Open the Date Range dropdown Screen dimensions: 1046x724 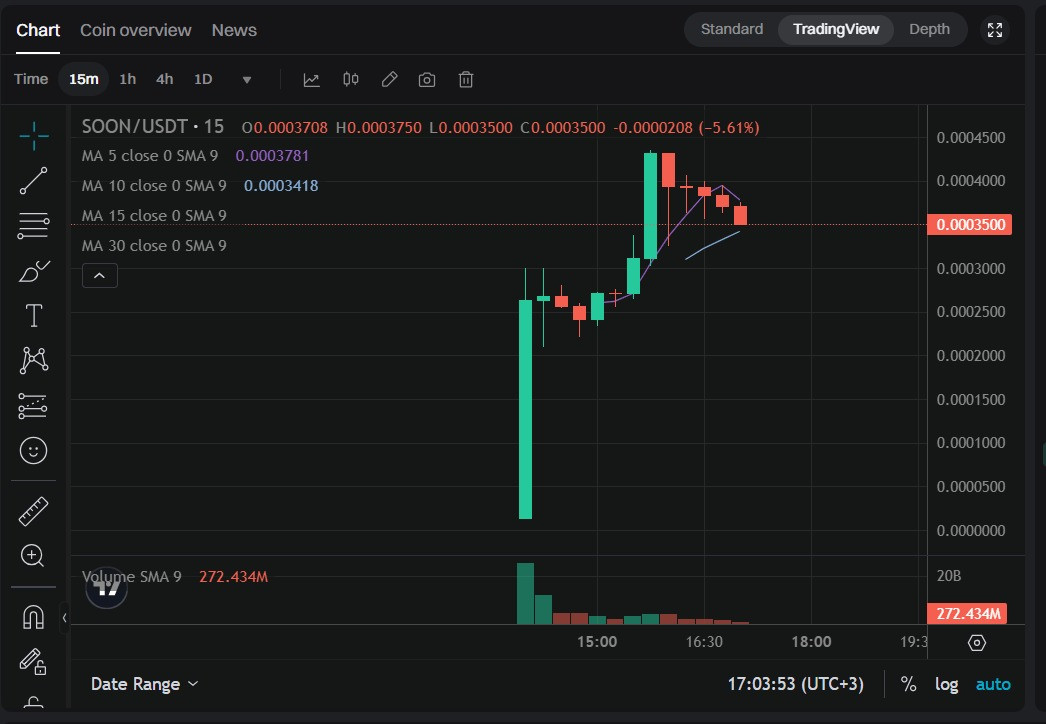(x=145, y=684)
